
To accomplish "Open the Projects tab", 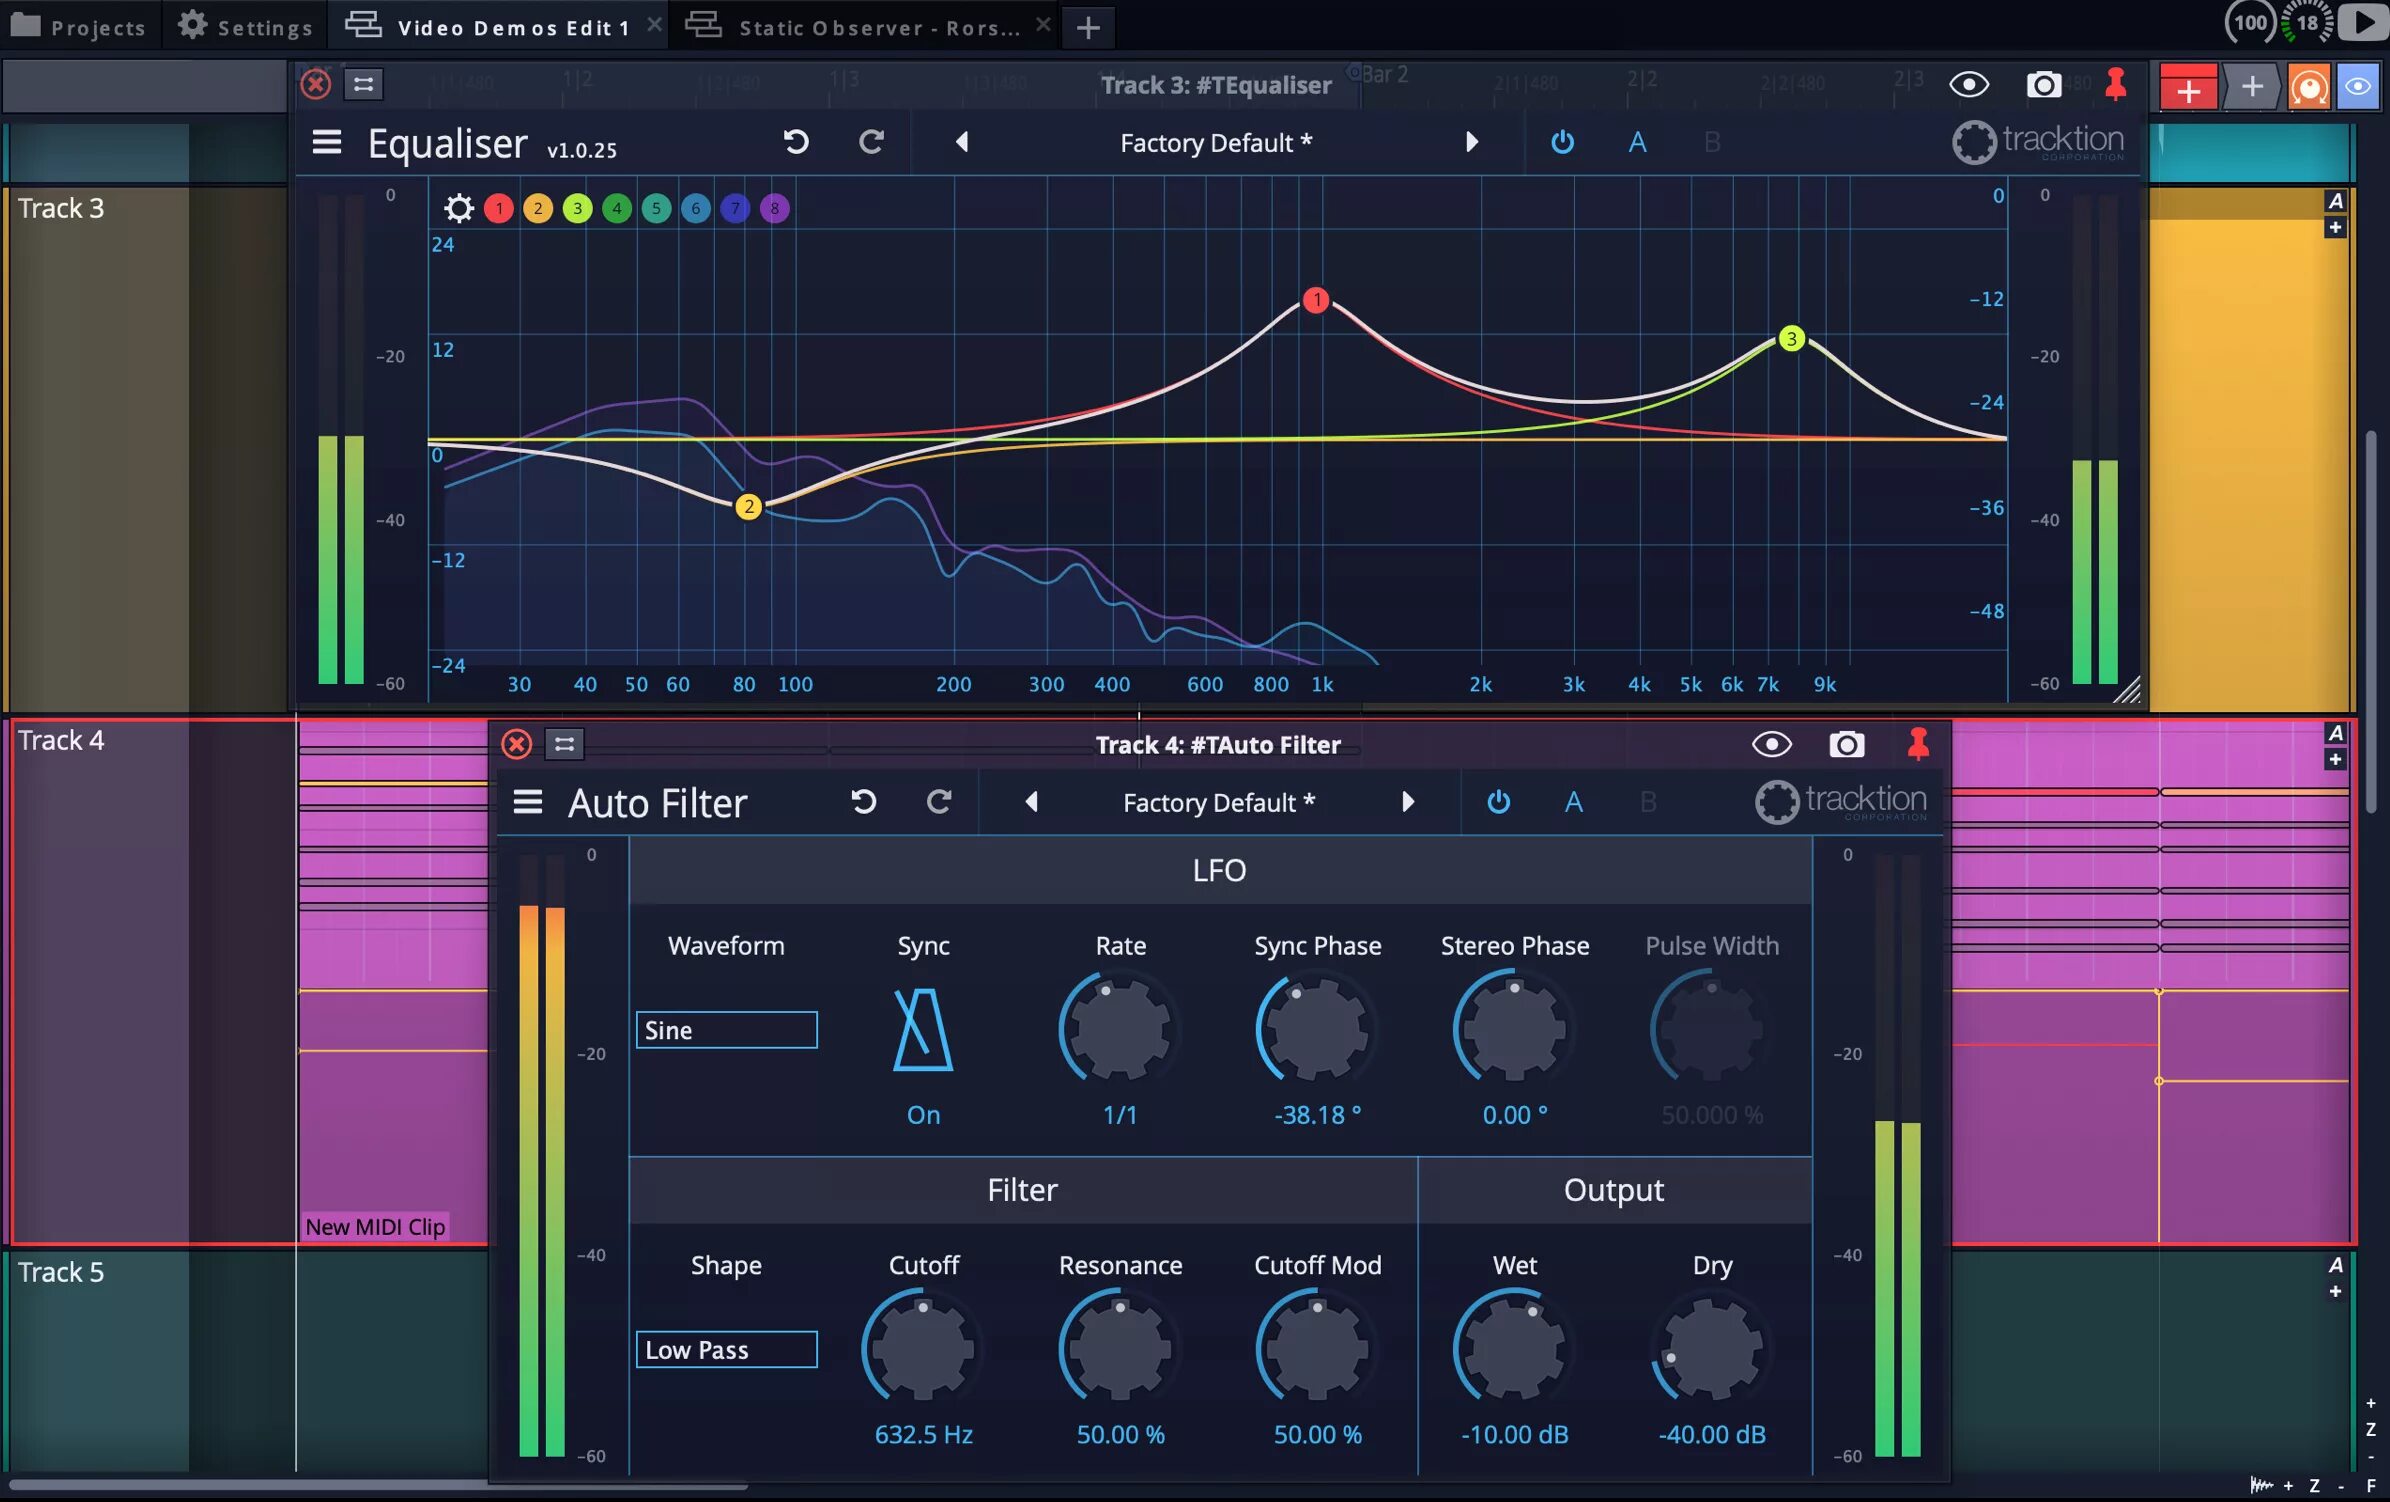I will tap(79, 27).
